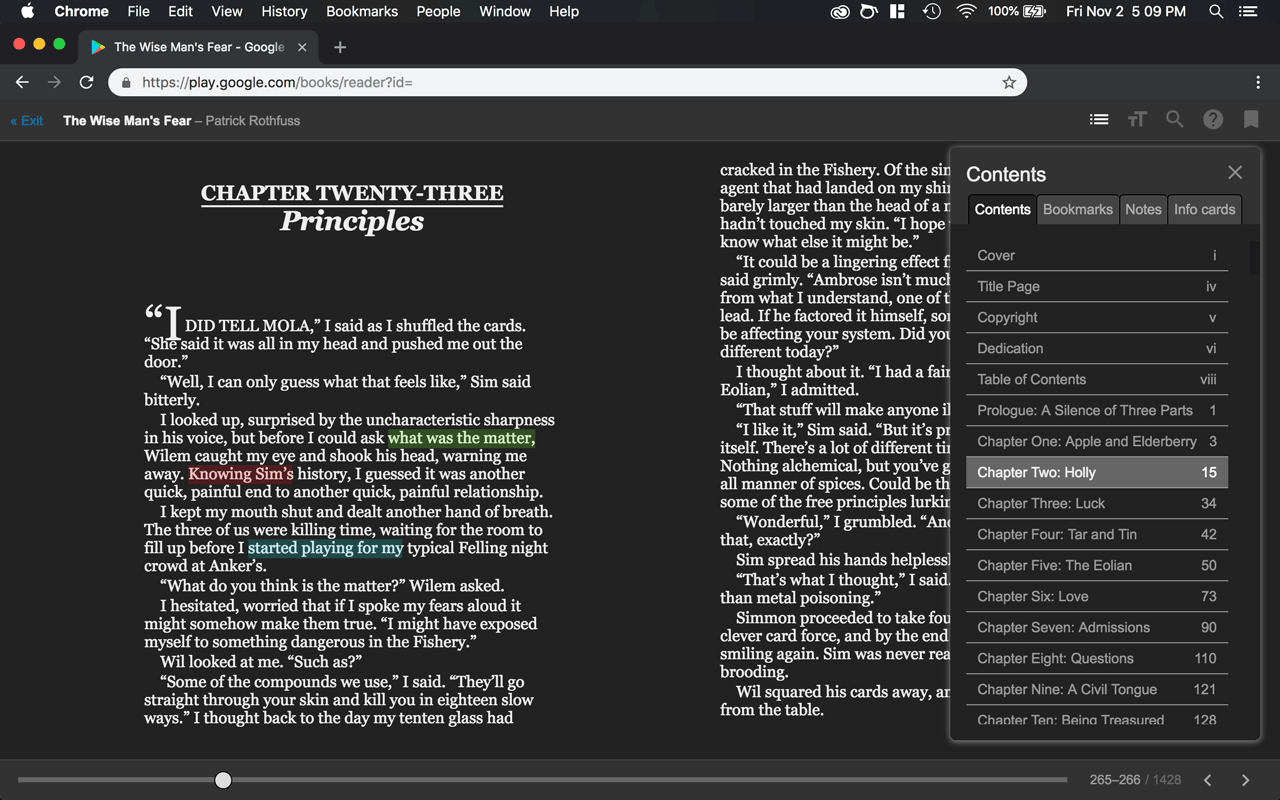Open the Apple menu

click(x=27, y=11)
